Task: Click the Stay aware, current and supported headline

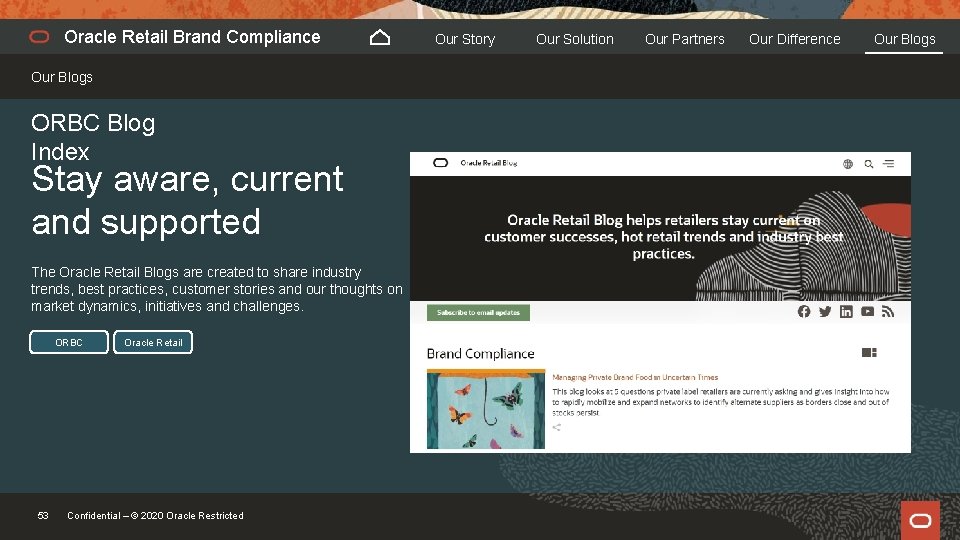Action: tap(187, 200)
